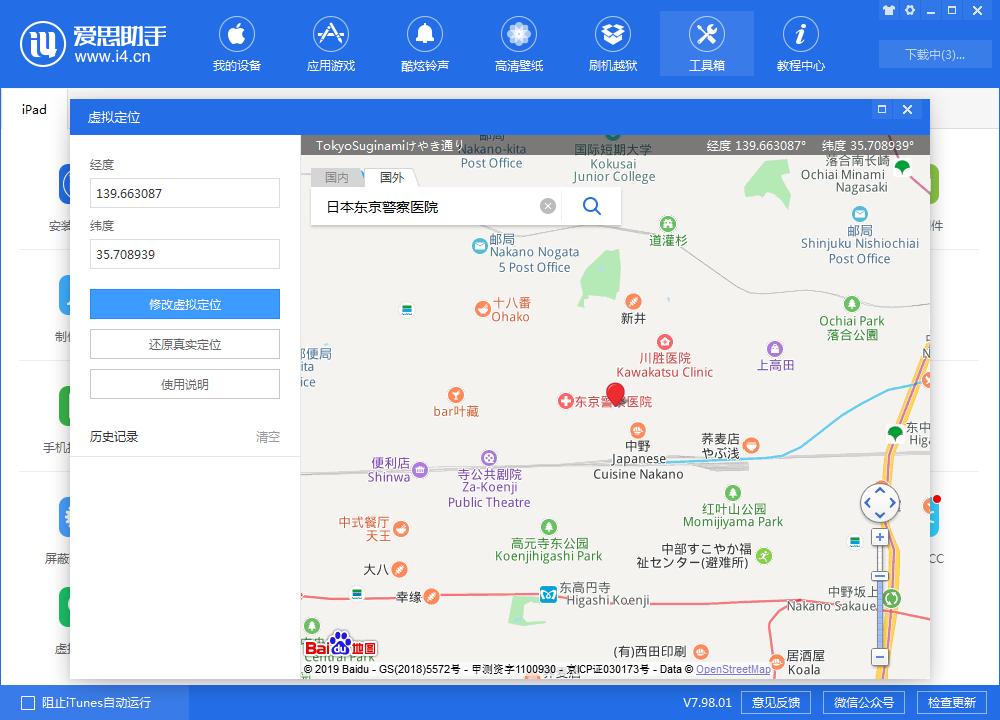Open the 刷机越狱 flash and jailbreak tool
The height and width of the screenshot is (720, 1000).
[613, 42]
